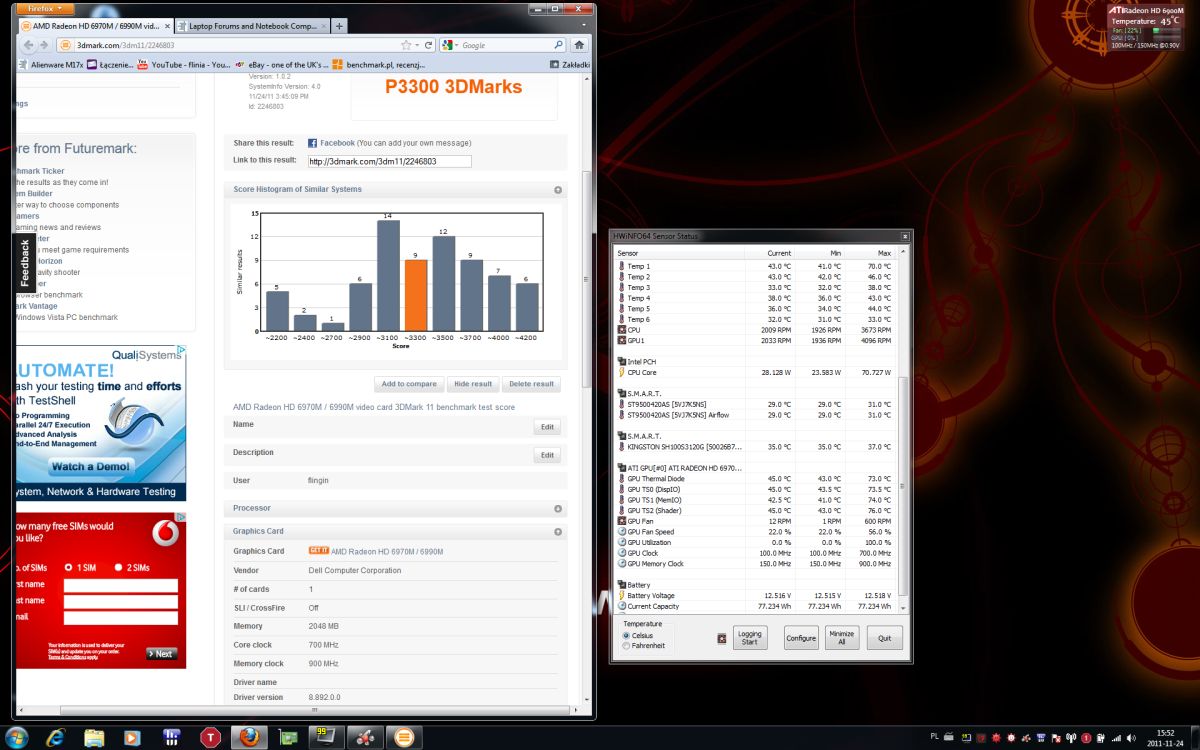Switch to the AMD Radeon HD 6970M tab
The height and width of the screenshot is (750, 1200).
(x=95, y=25)
